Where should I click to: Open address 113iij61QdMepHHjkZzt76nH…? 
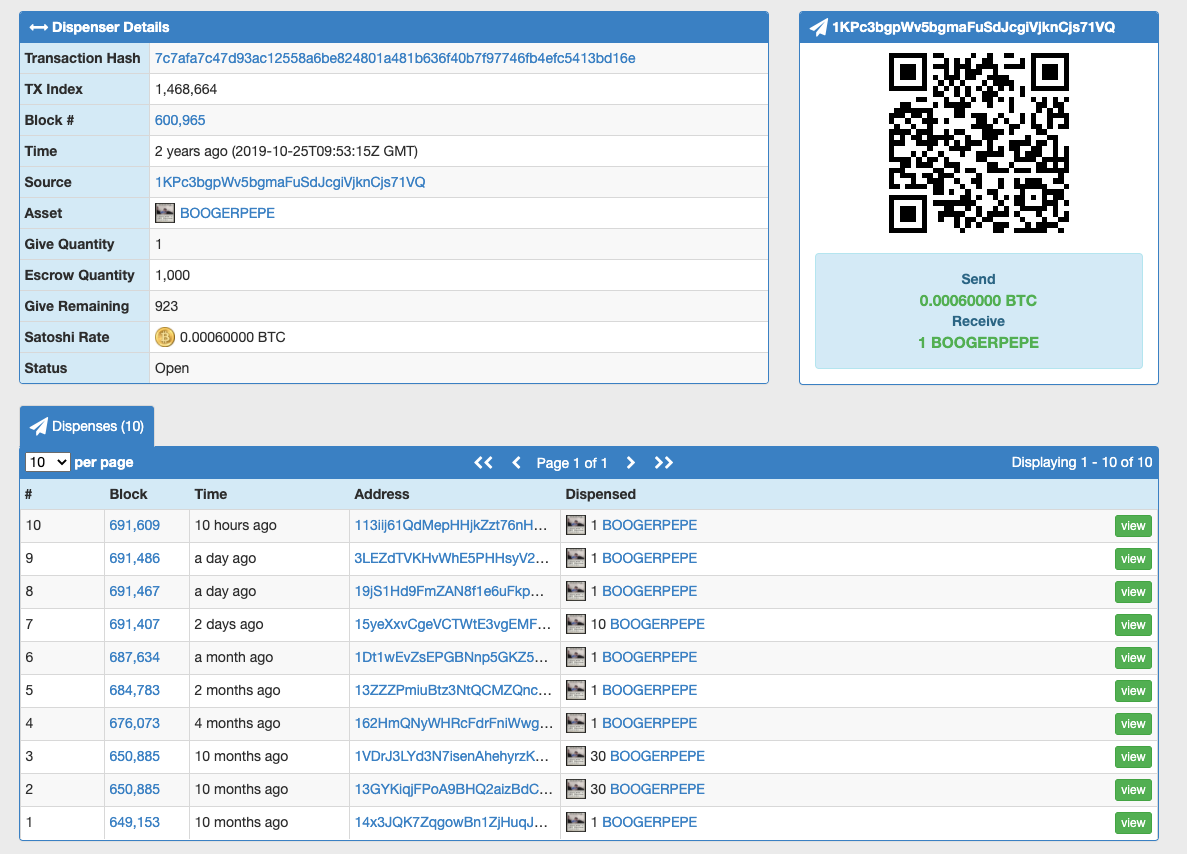pos(450,525)
